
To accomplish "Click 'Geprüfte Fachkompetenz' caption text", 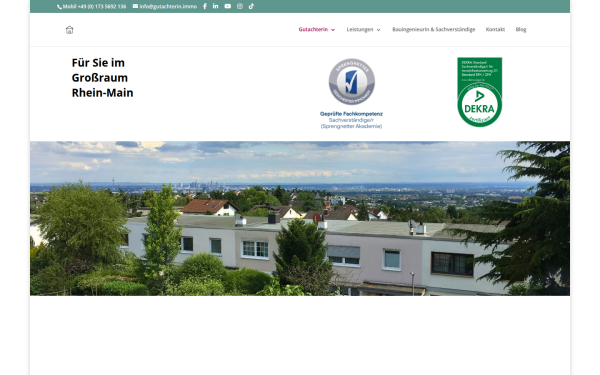I will click(x=351, y=114).
